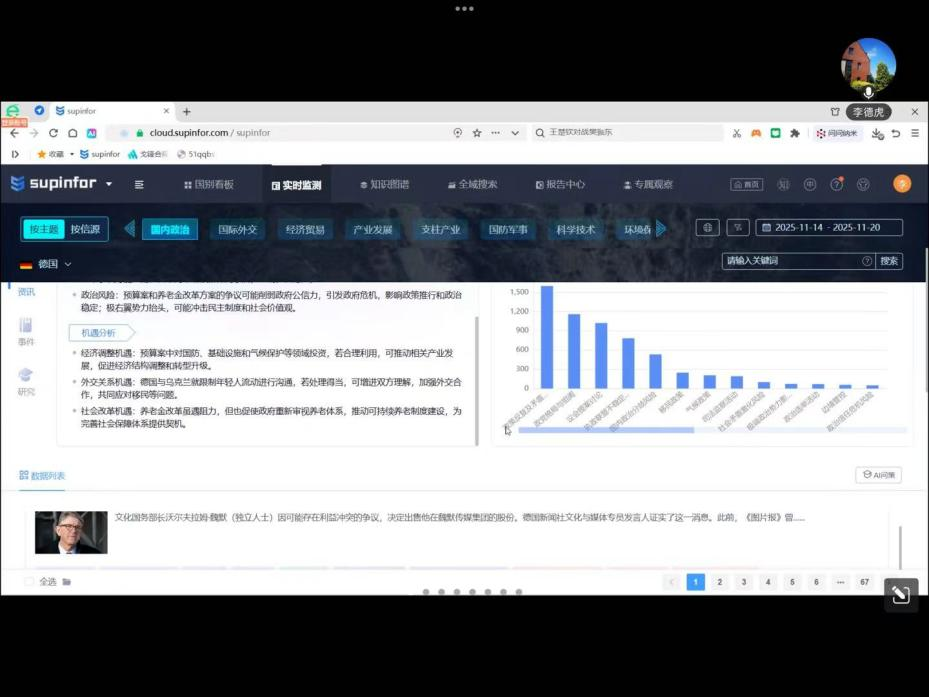Image resolution: width=929 pixels, height=697 pixels.
Task: Open the date range picker 2025-11-14 - 2025-11-20
Action: (x=829, y=228)
